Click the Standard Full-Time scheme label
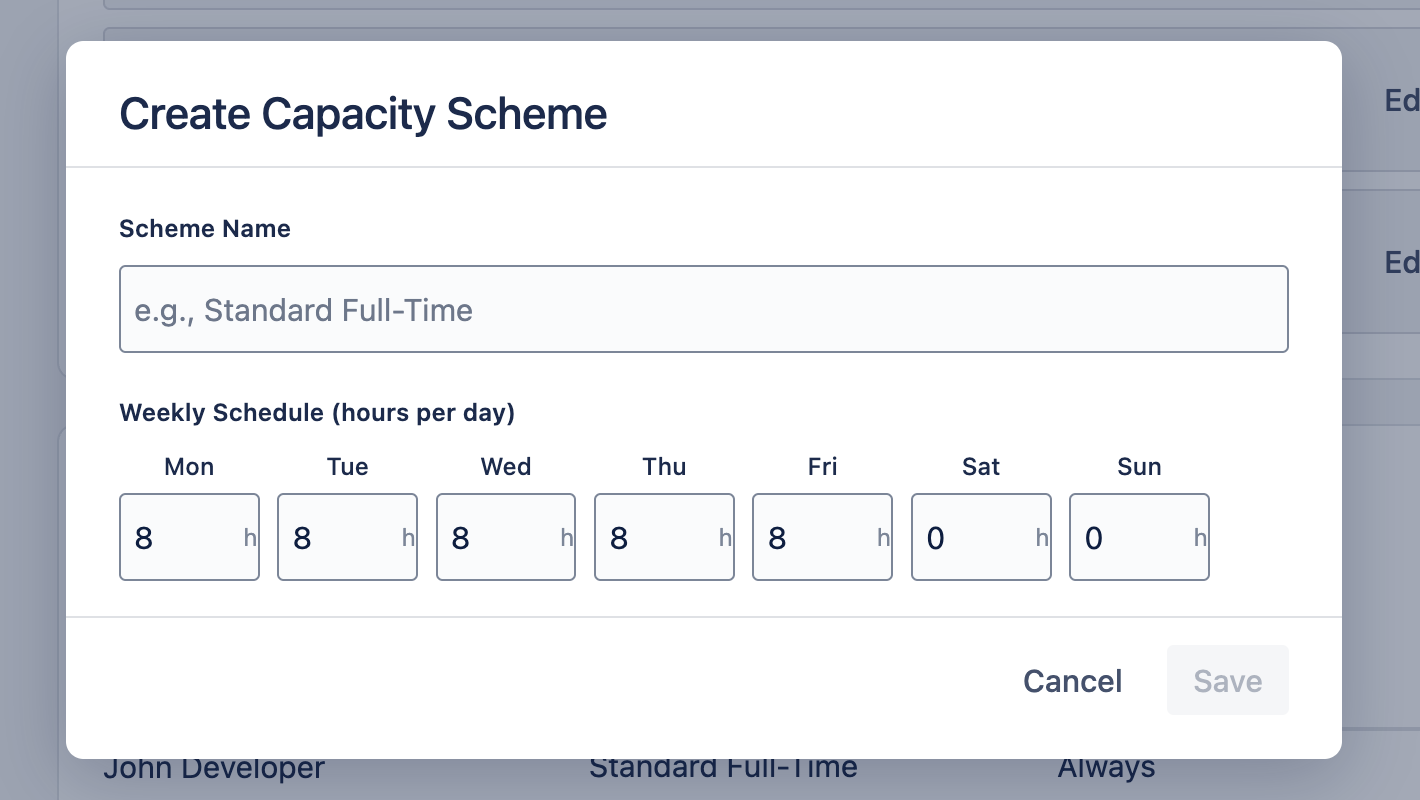 click(x=723, y=766)
